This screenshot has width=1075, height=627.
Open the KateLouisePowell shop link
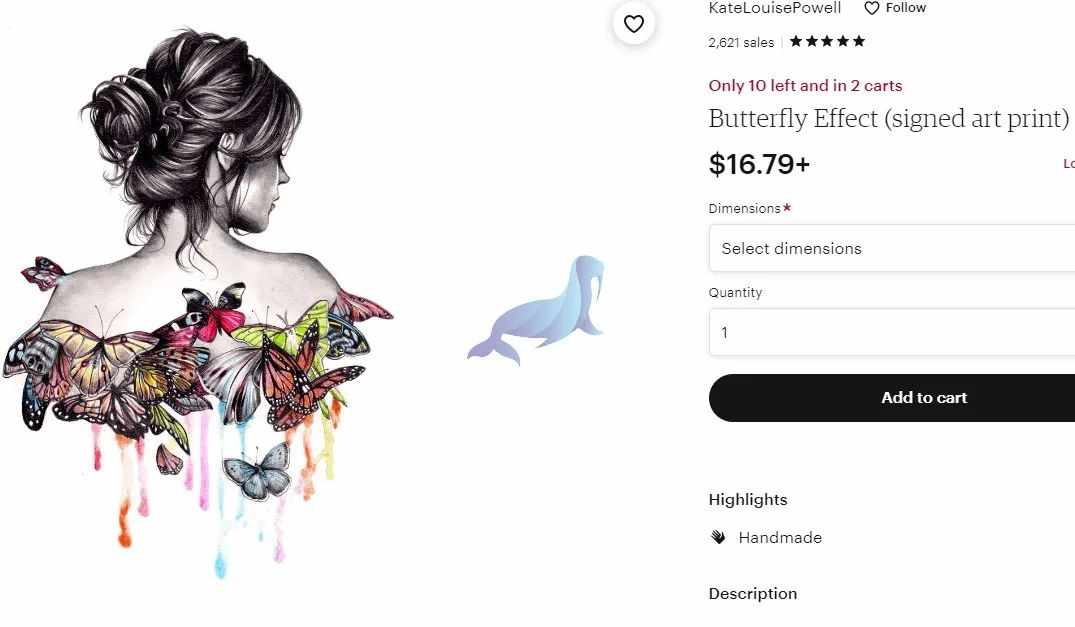[775, 8]
